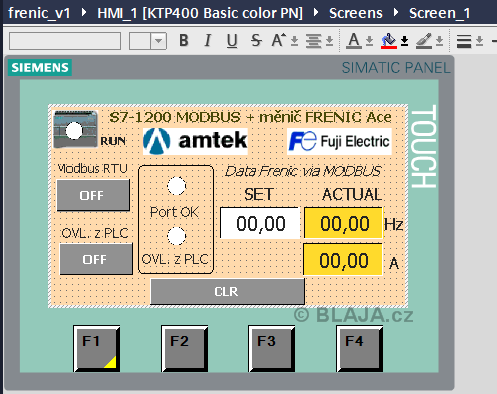497x394 pixels.
Task: Toggle the Modbus RTU OFF switch
Action: [x=93, y=195]
